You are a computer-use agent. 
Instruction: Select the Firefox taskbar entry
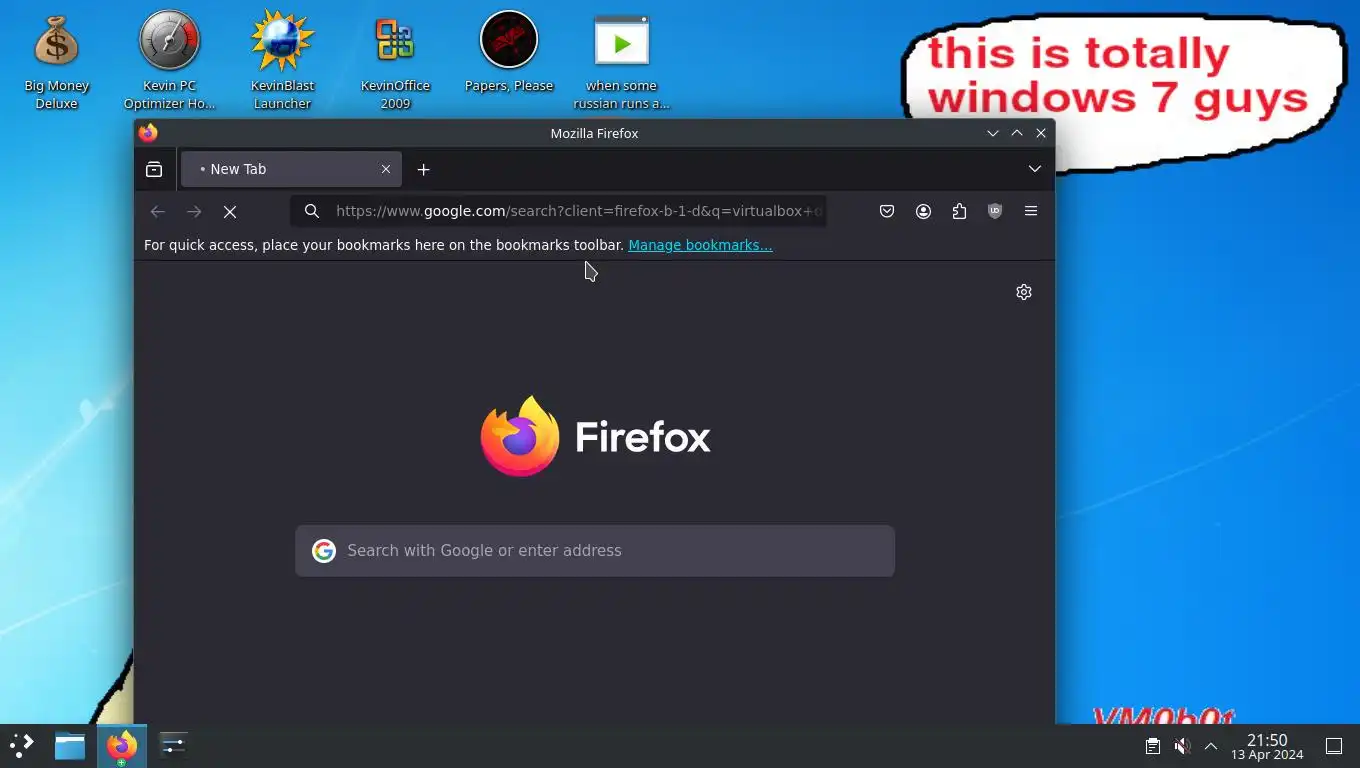click(x=122, y=746)
